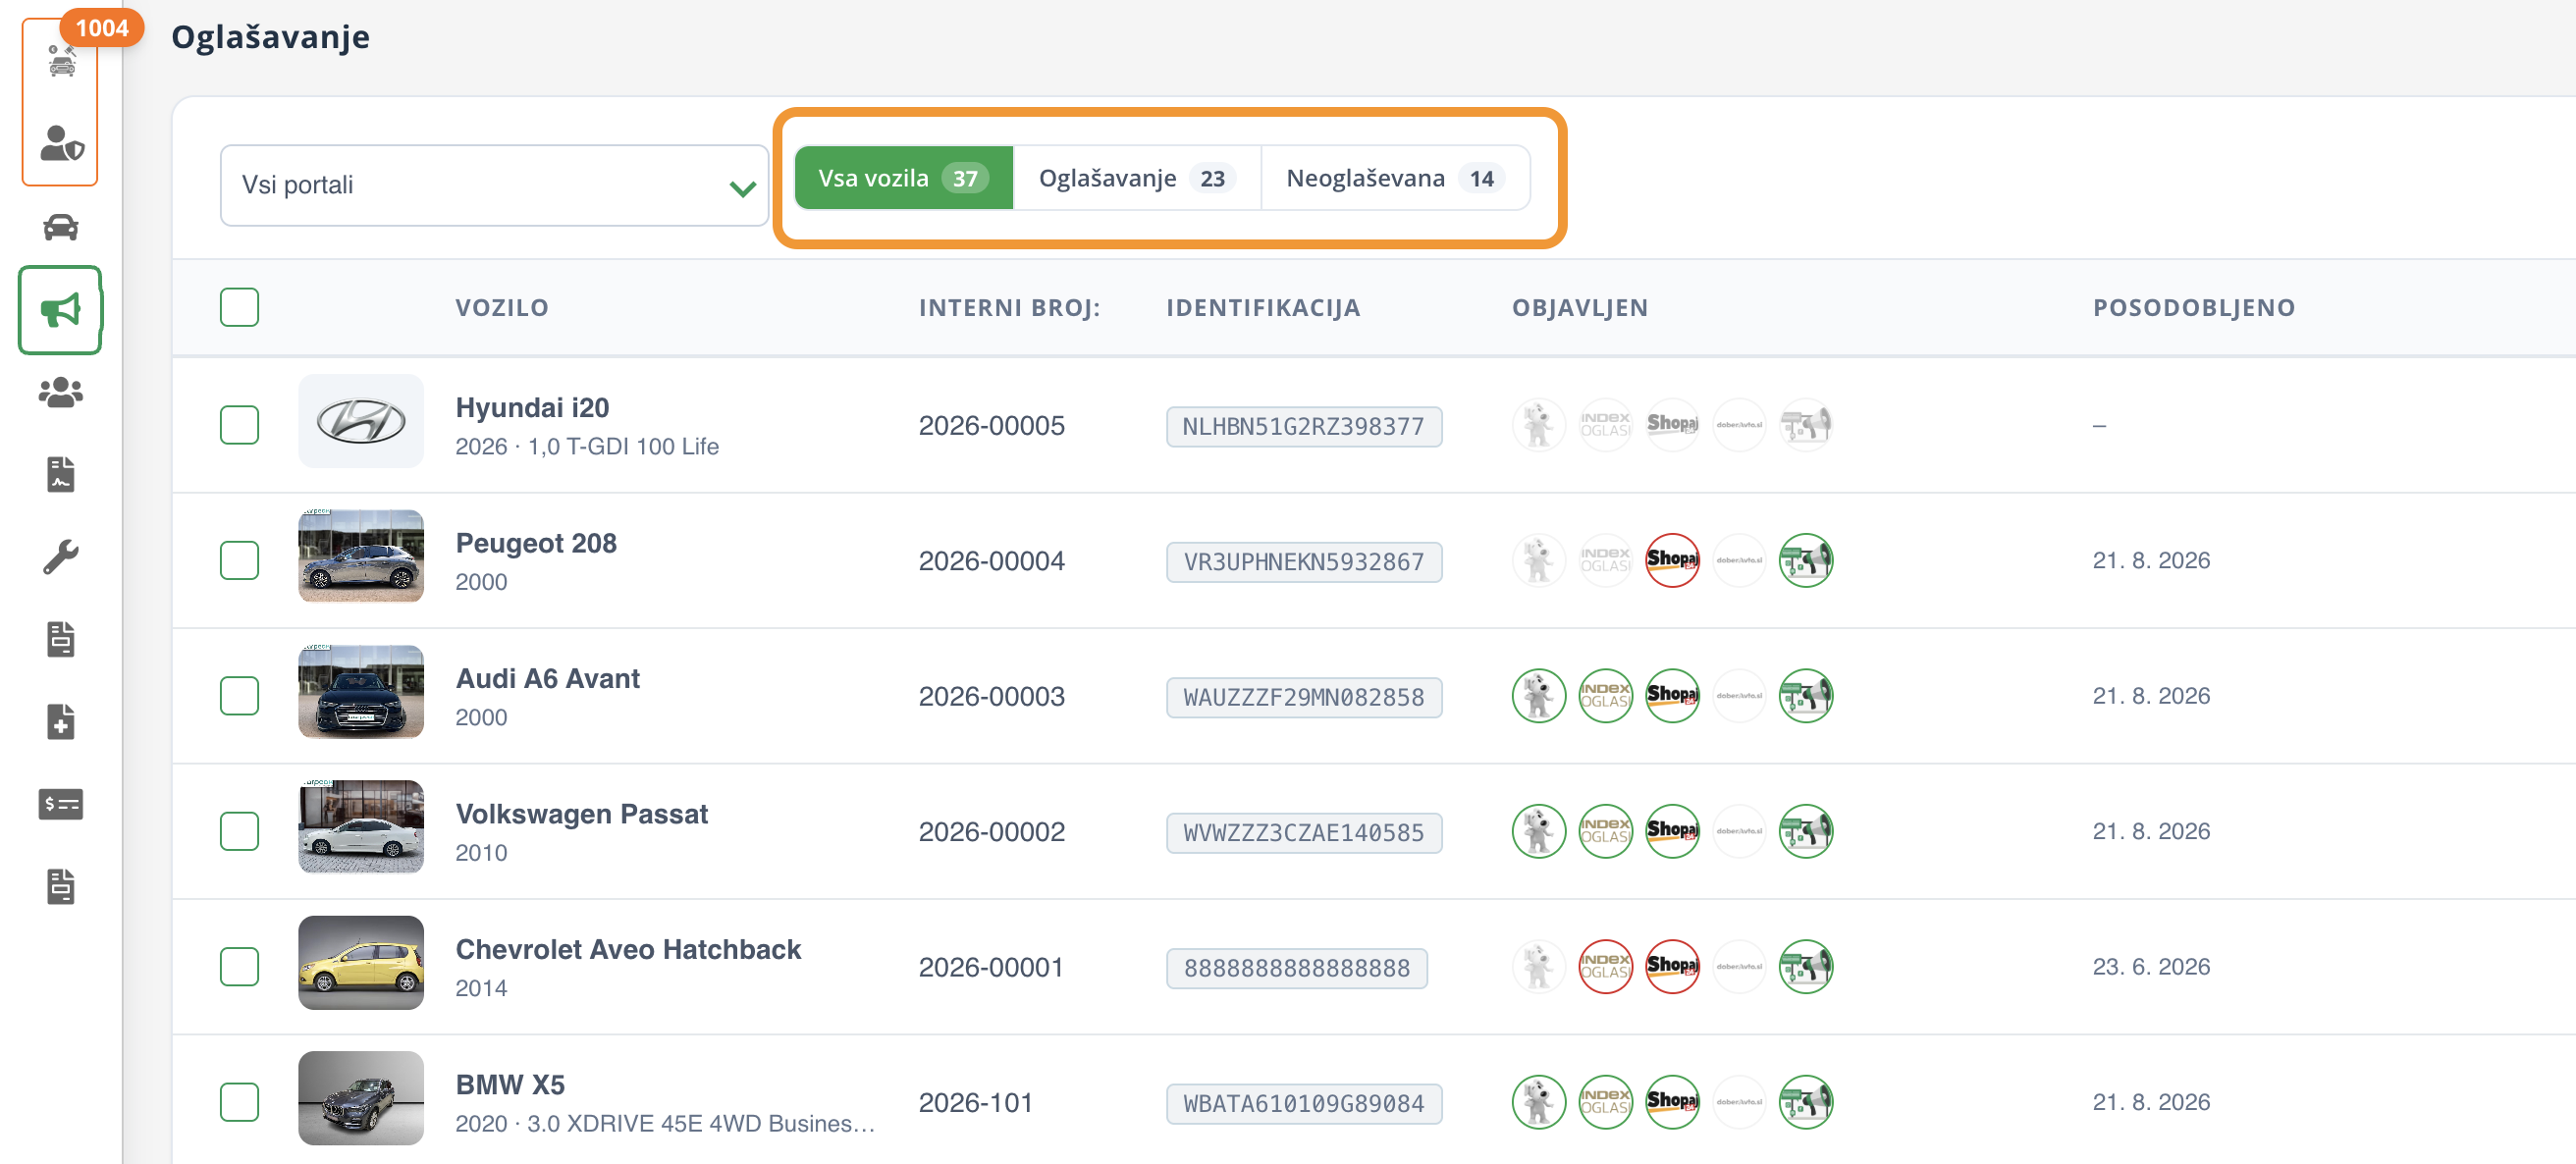Image resolution: width=2576 pixels, height=1164 pixels.
Task: Click the VOZILO column header
Action: click(x=502, y=308)
